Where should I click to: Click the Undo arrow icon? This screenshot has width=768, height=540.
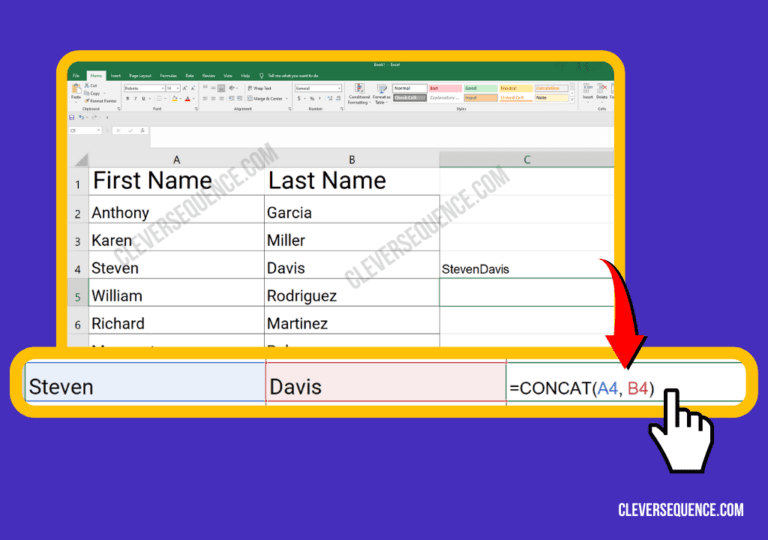(81, 117)
